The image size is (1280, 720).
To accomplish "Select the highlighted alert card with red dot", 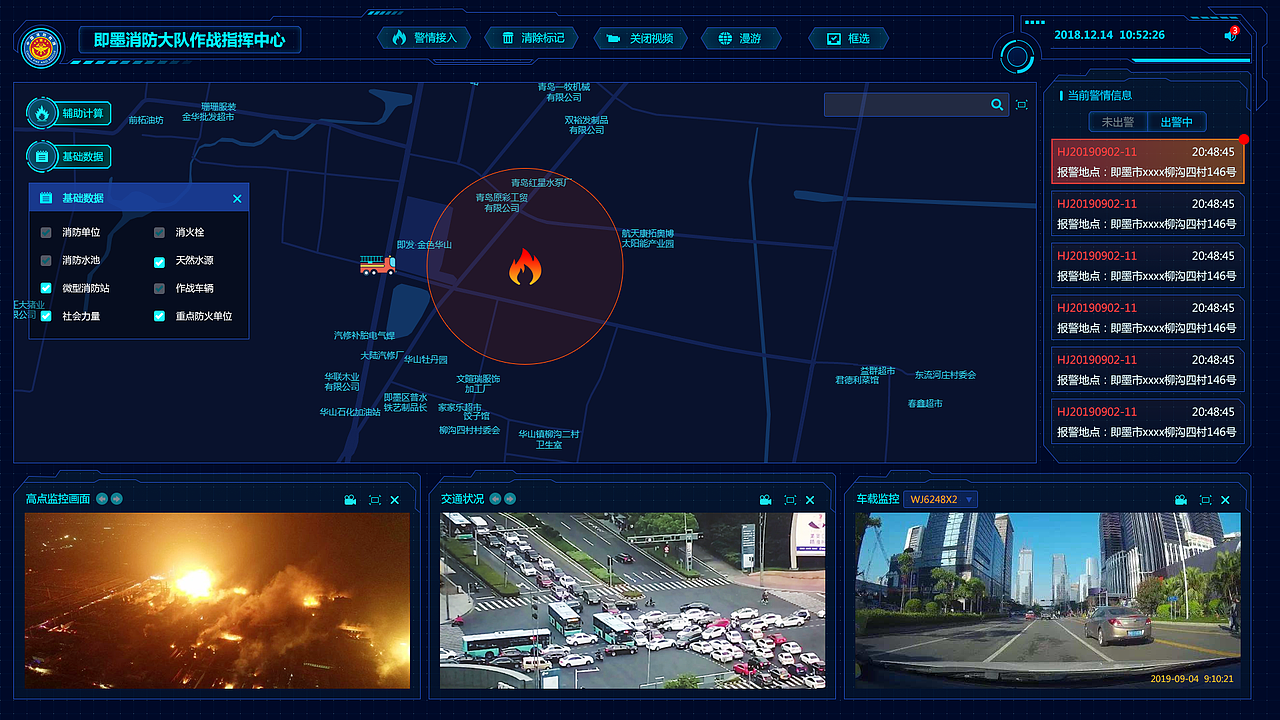I will pos(1147,162).
